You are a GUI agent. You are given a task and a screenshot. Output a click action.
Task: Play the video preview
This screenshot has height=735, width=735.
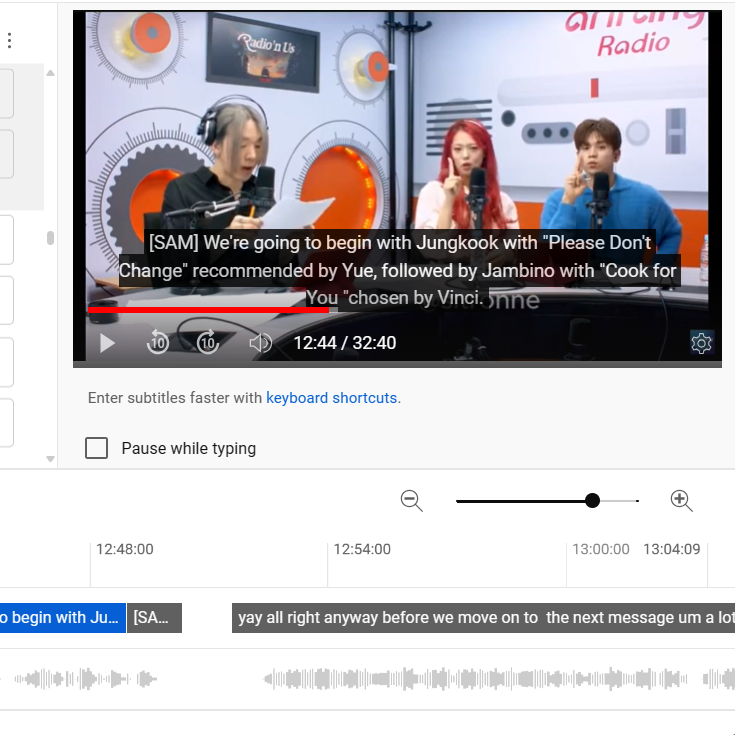(107, 343)
